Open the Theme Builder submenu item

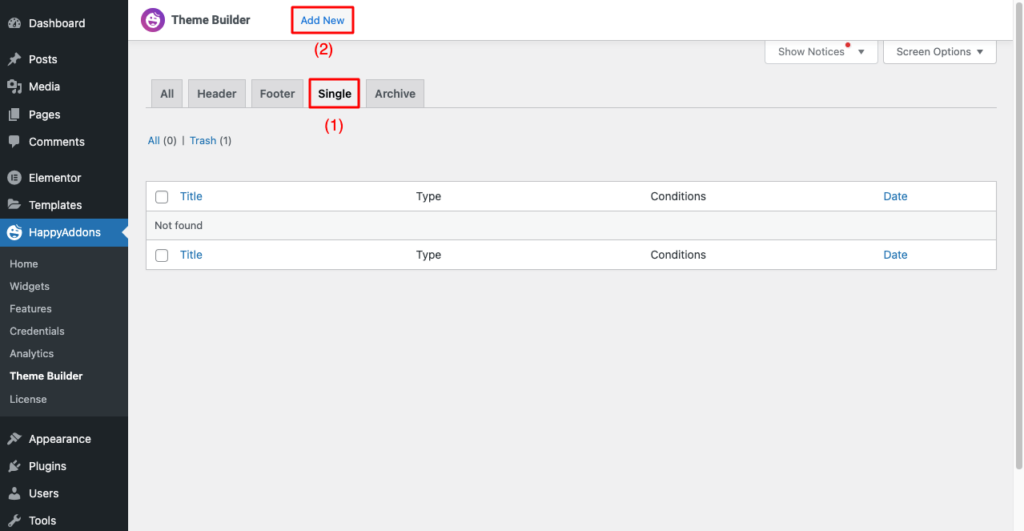click(46, 376)
